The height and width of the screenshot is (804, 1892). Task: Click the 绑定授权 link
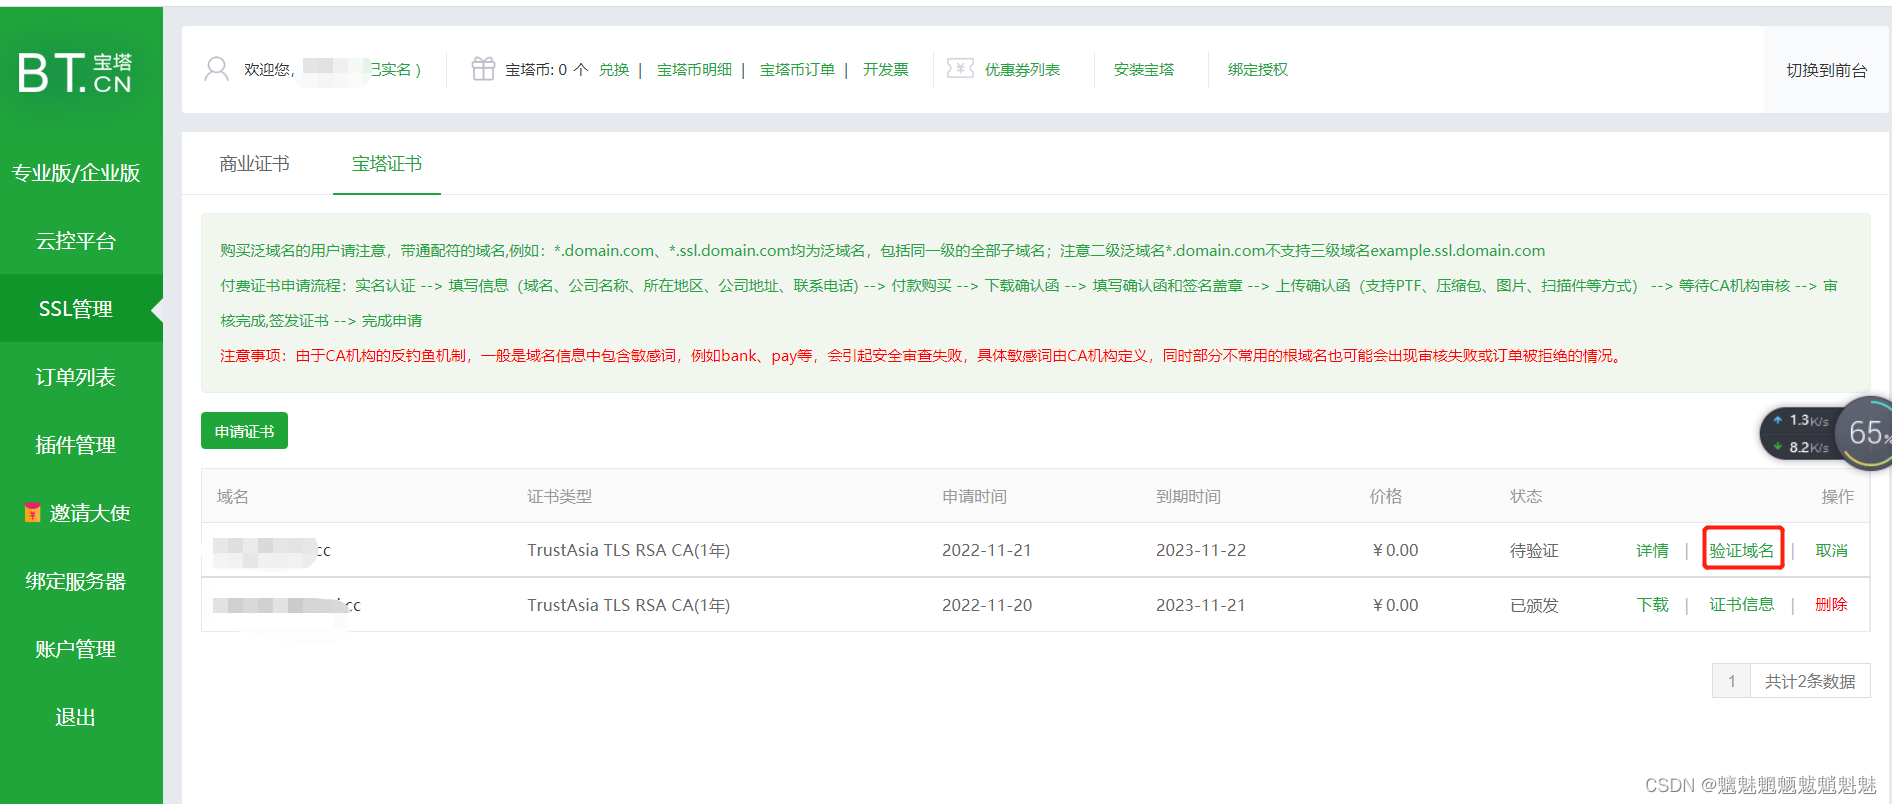click(x=1258, y=70)
